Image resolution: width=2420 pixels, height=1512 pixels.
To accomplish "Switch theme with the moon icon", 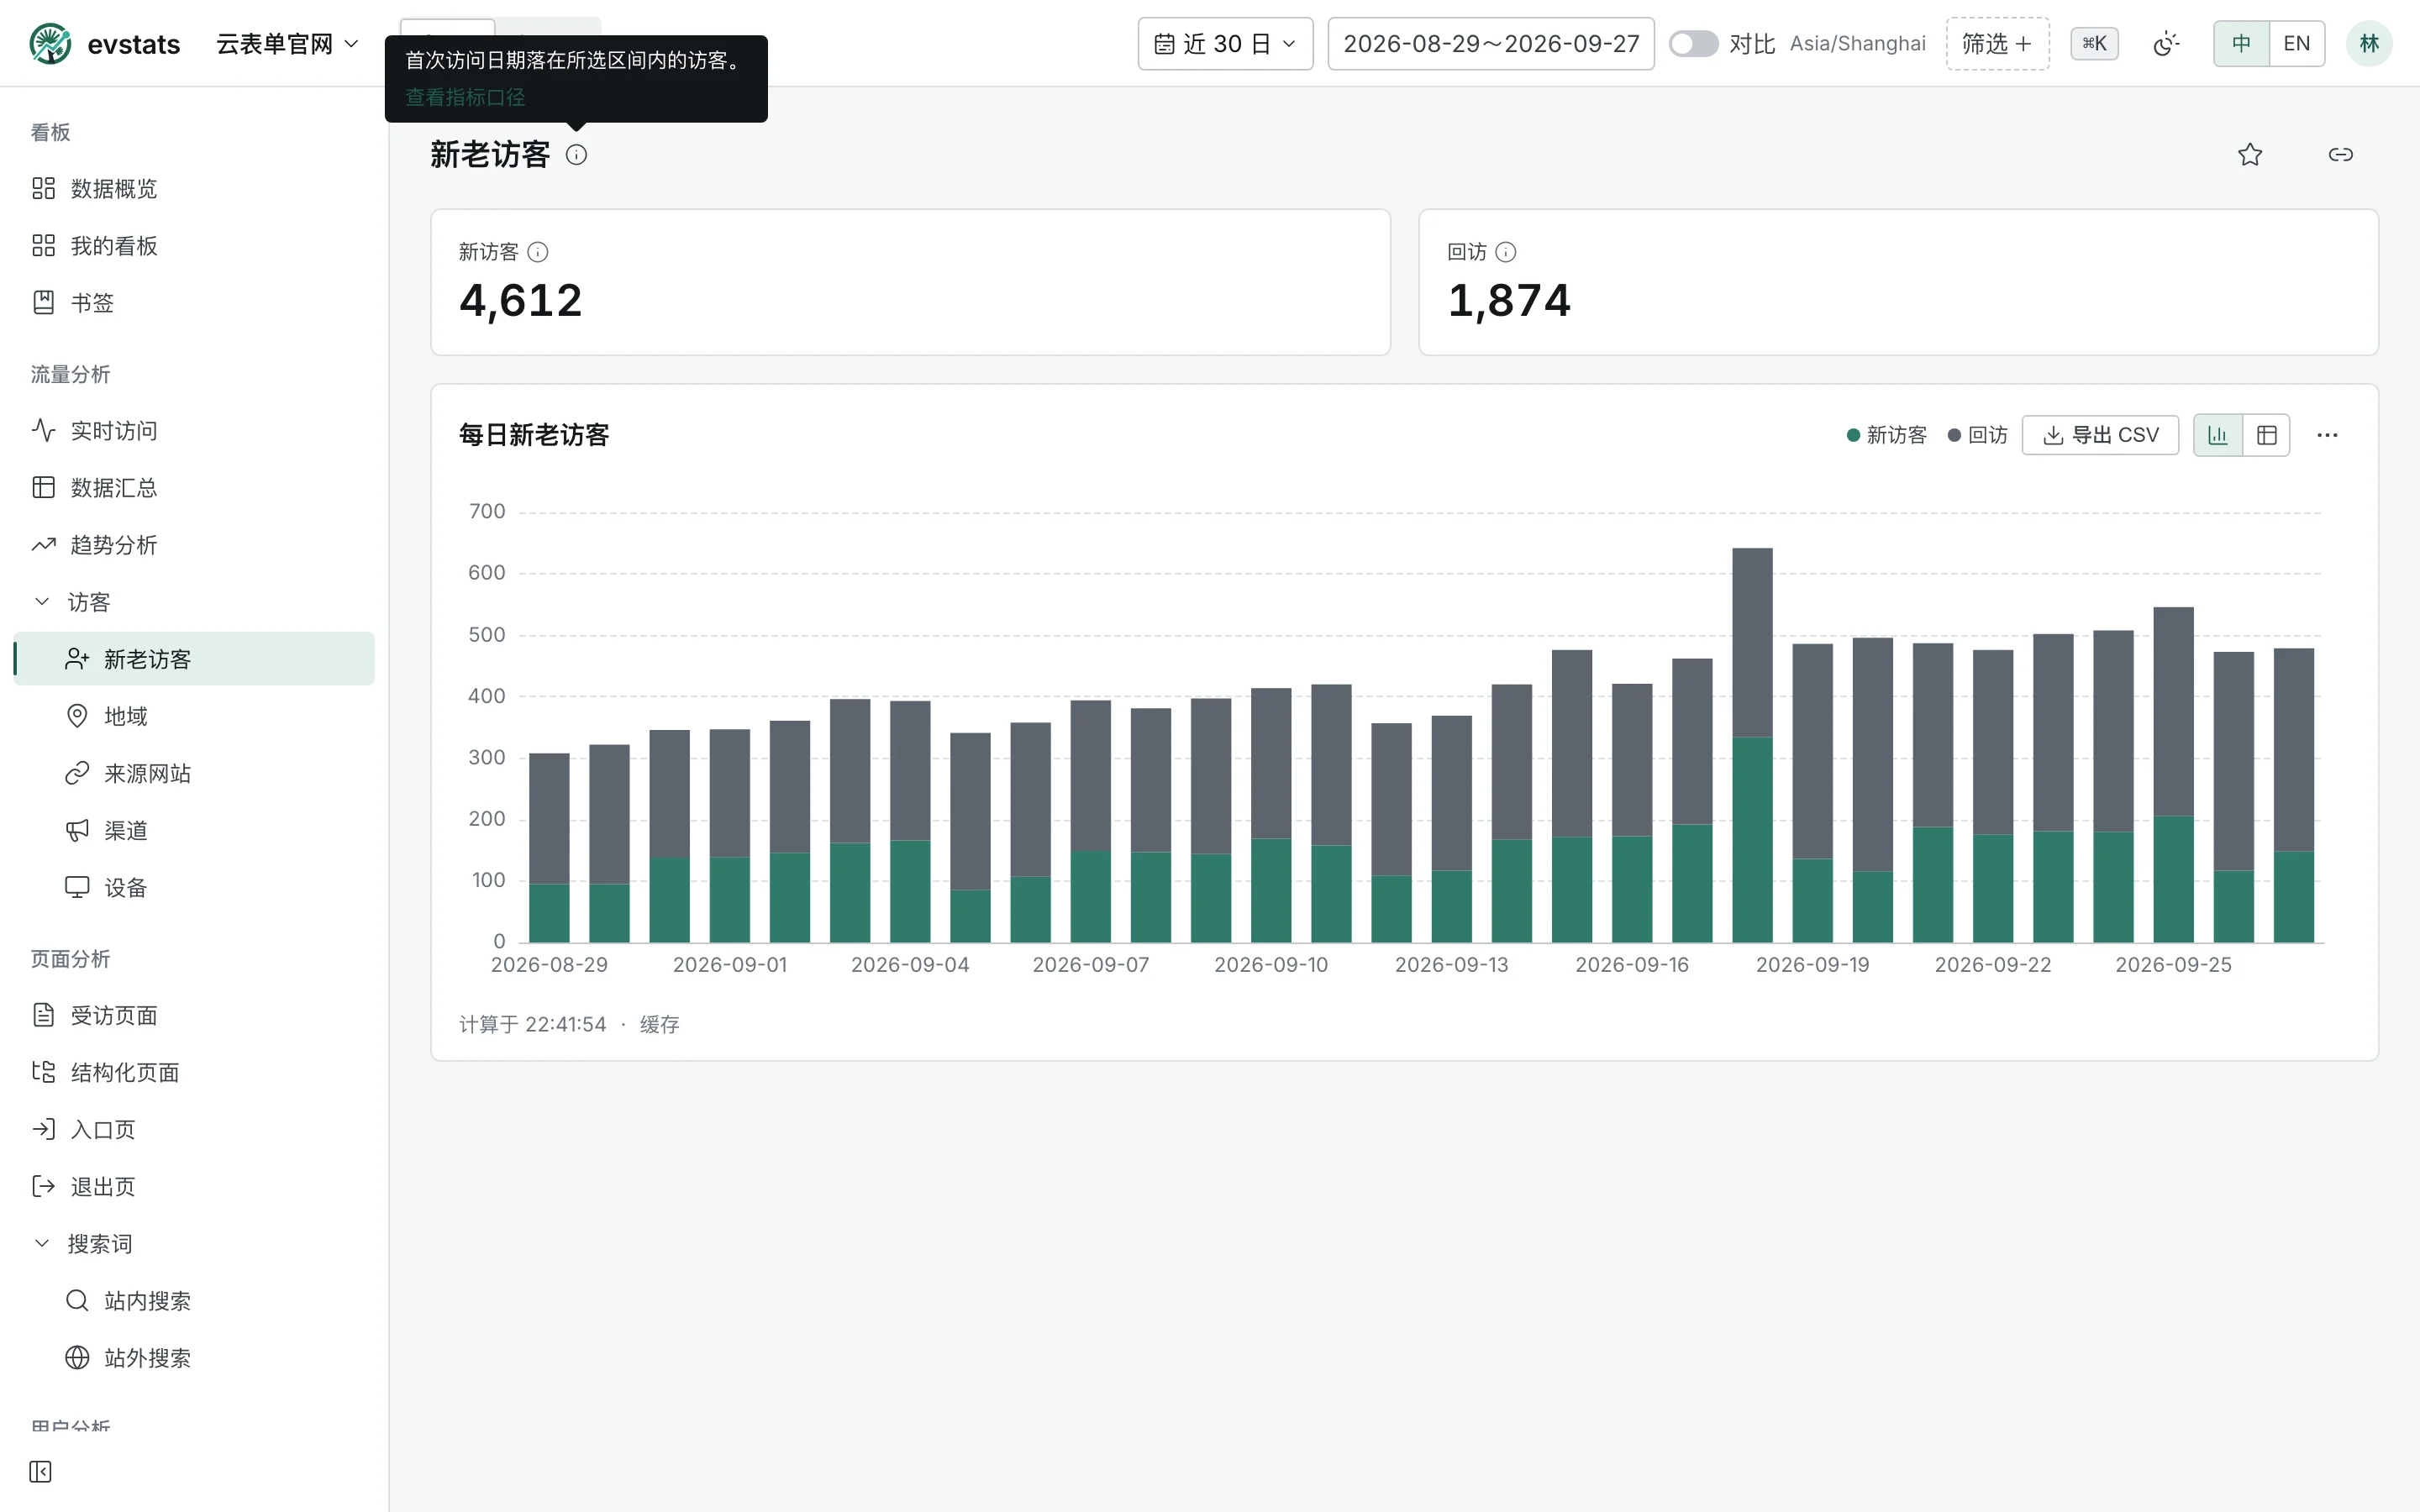I will pyautogui.click(x=2165, y=44).
